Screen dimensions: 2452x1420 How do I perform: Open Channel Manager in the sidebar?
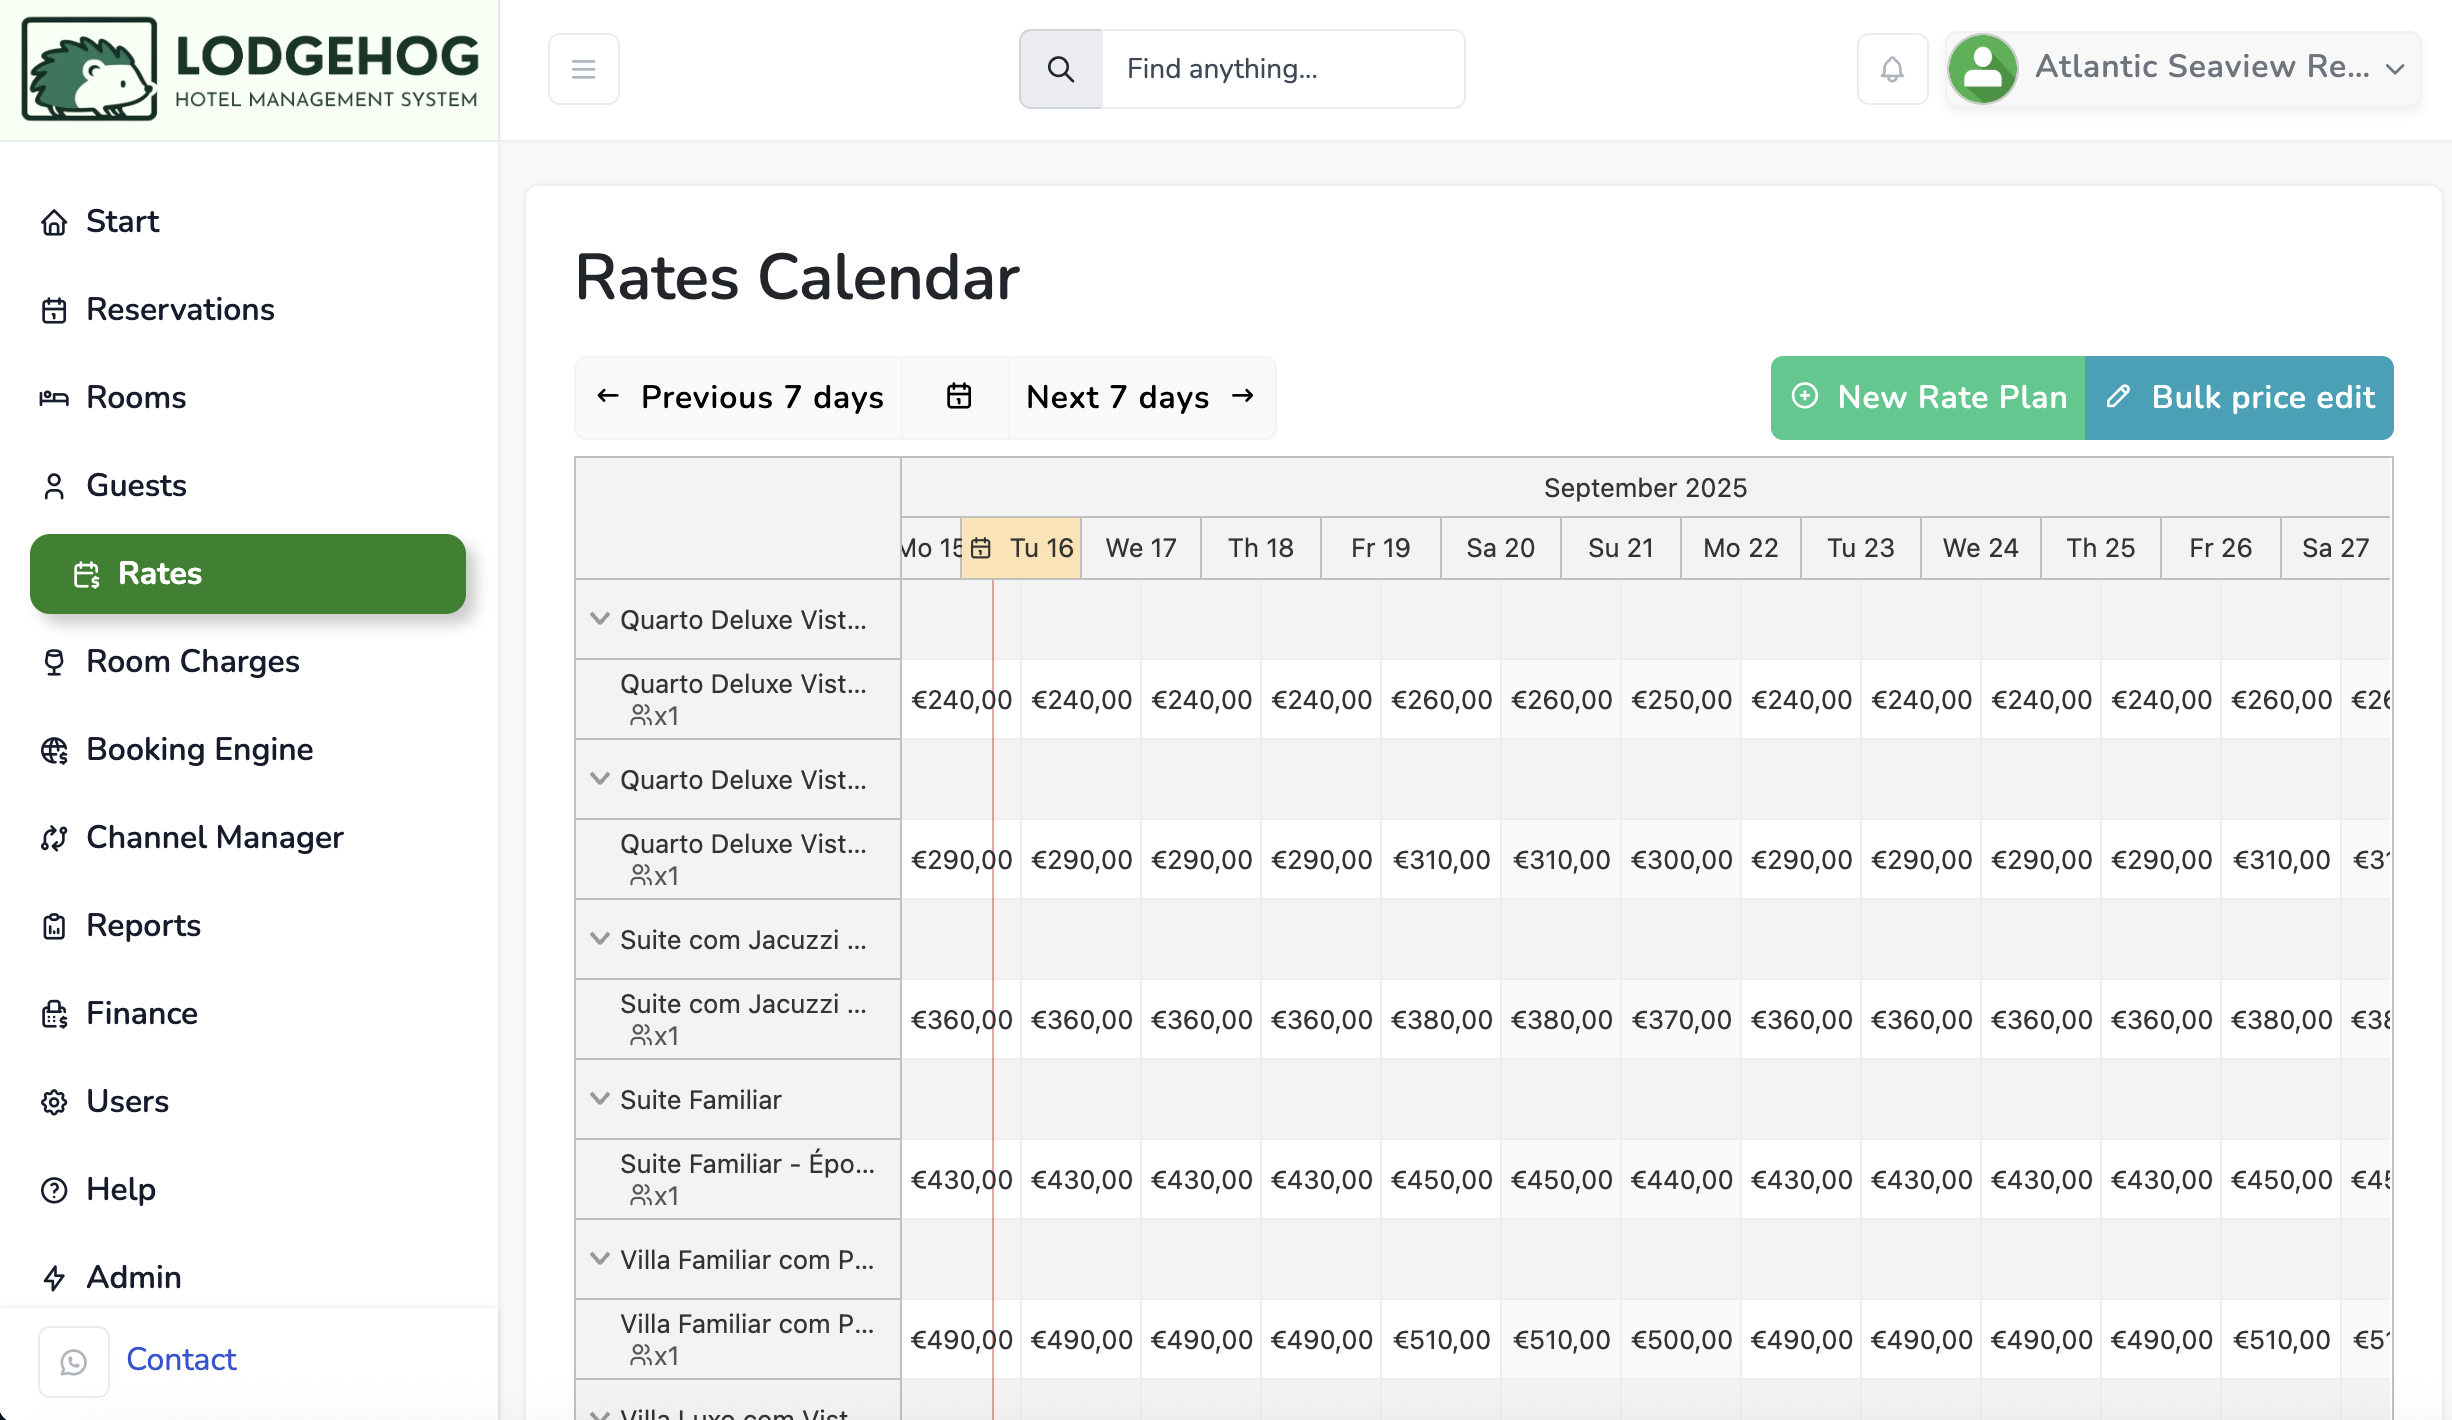(214, 837)
